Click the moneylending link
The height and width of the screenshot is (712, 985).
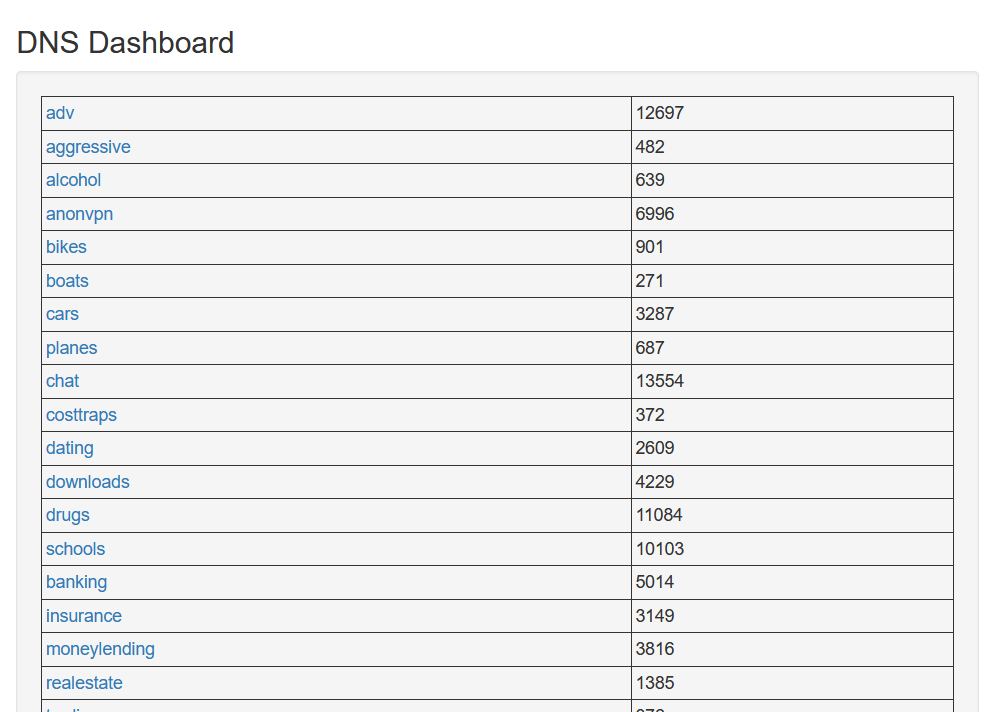tap(100, 649)
